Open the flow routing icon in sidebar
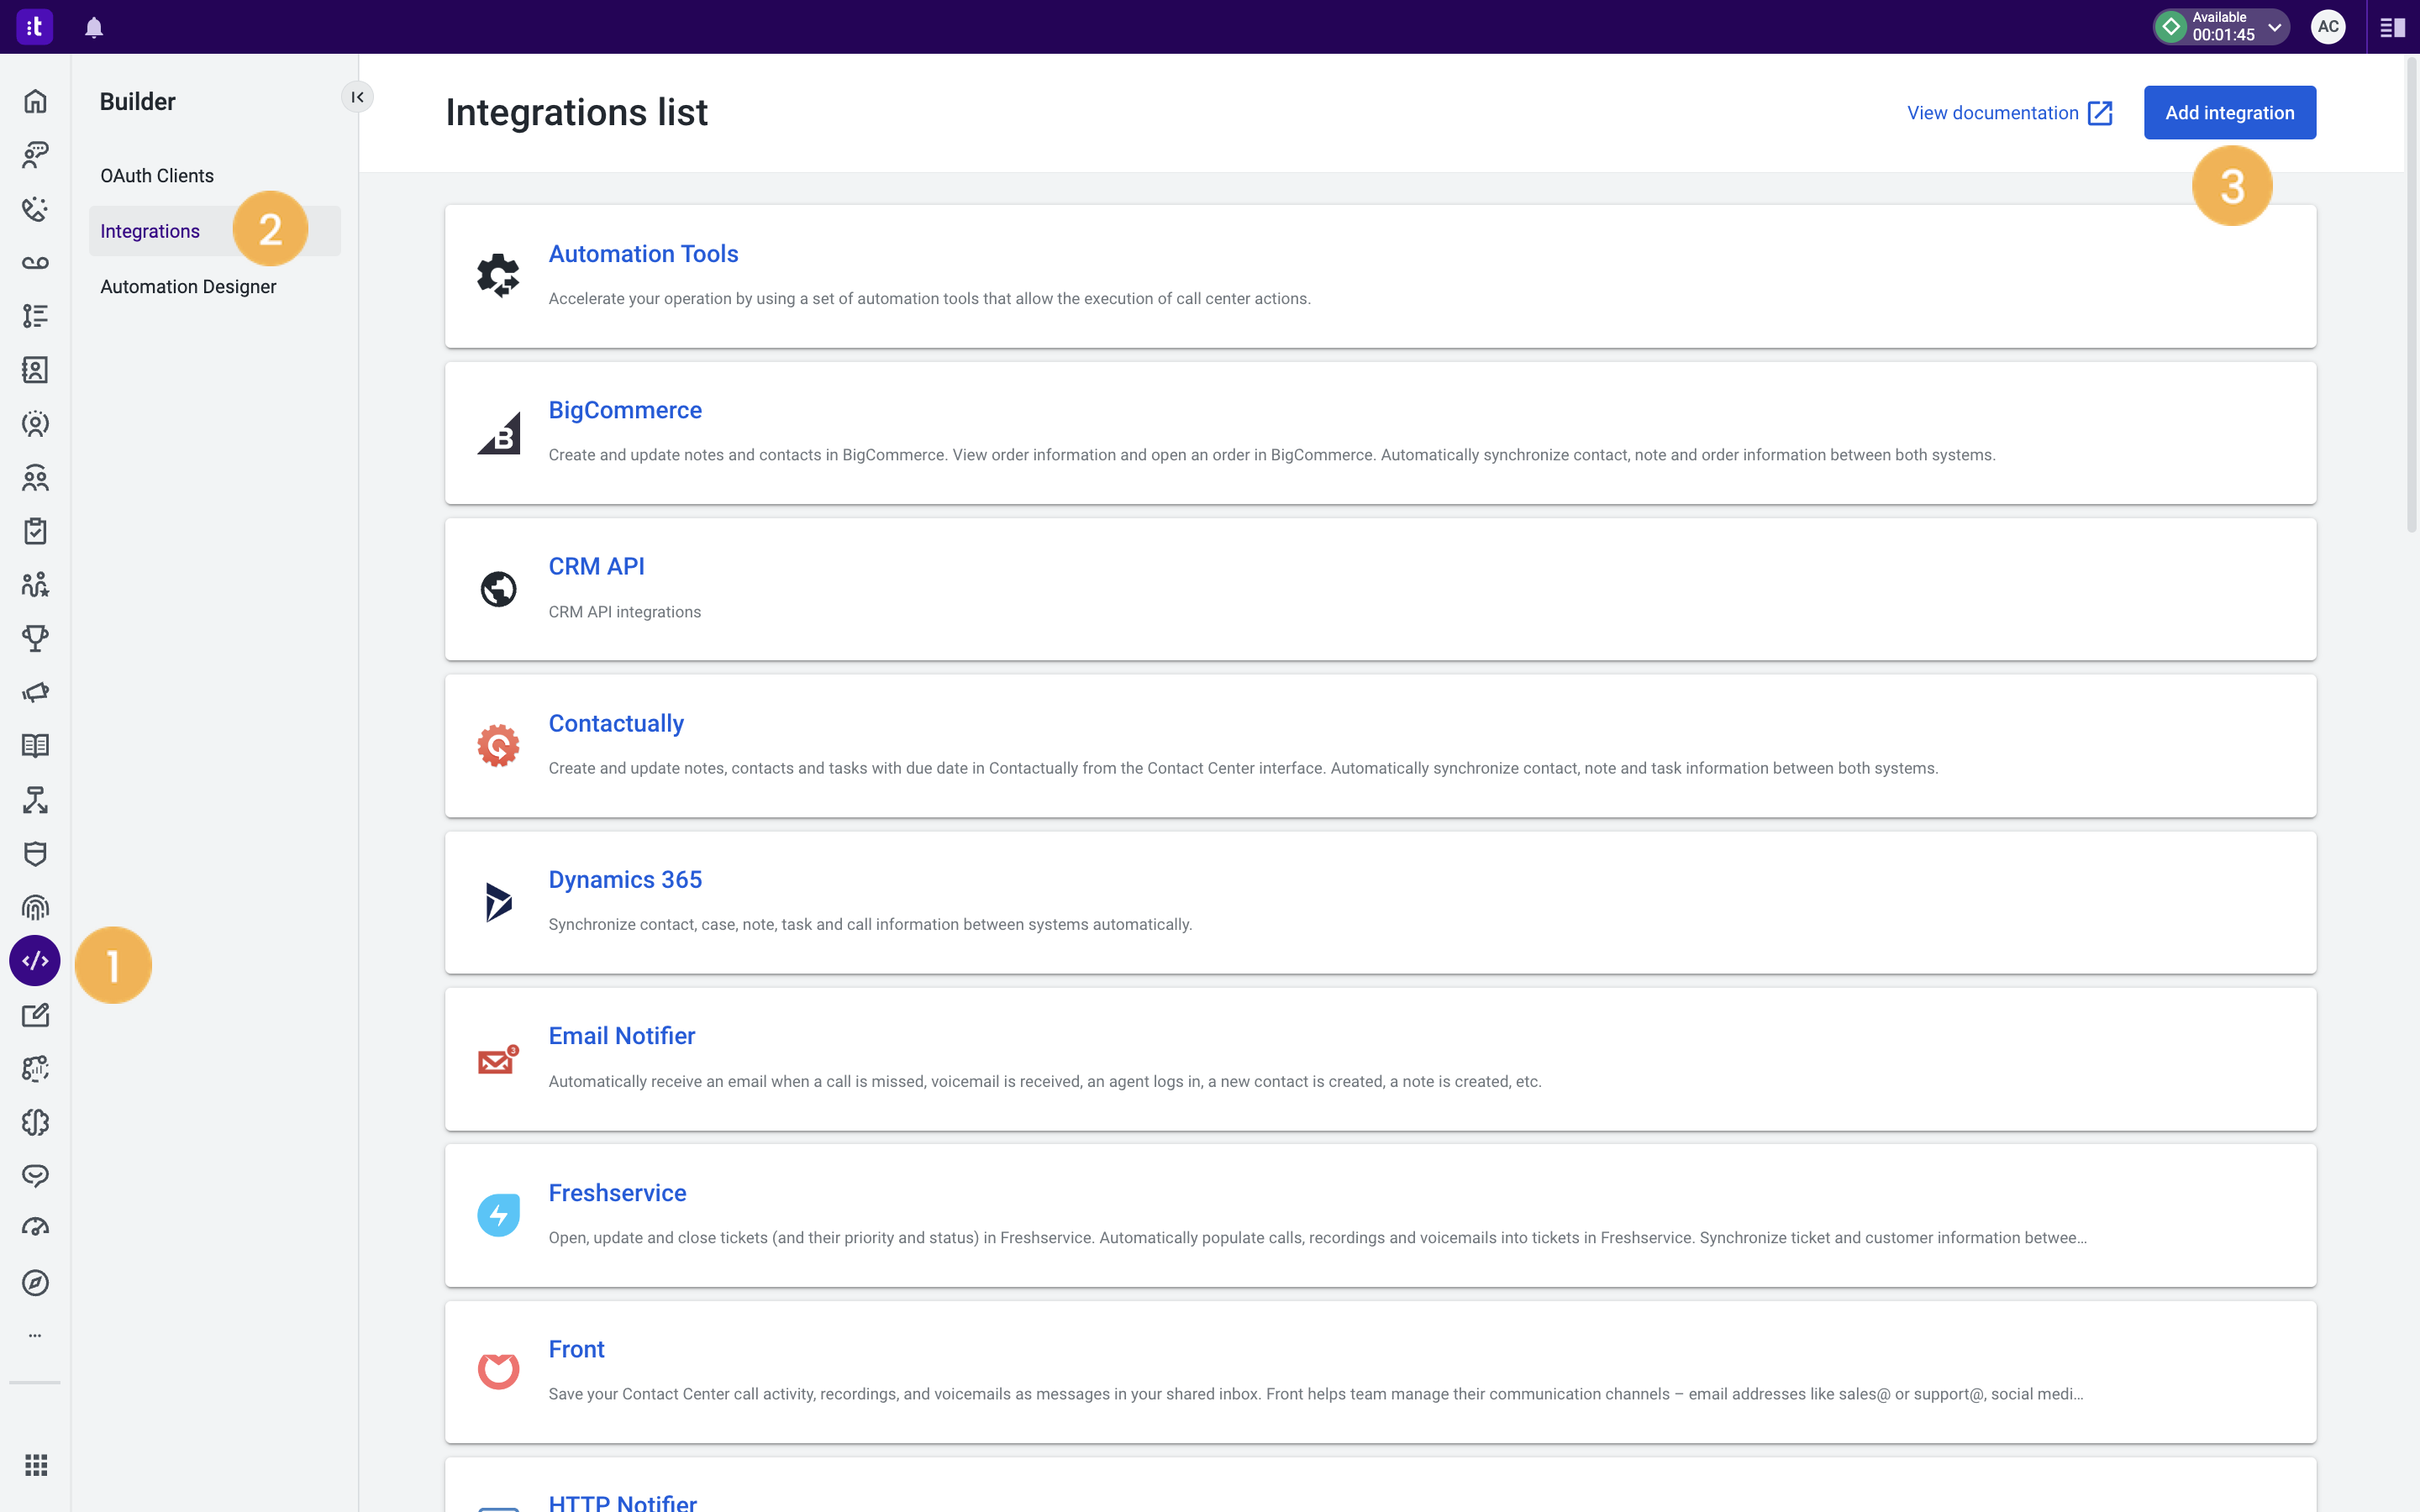This screenshot has width=2420, height=1512. [x=35, y=800]
